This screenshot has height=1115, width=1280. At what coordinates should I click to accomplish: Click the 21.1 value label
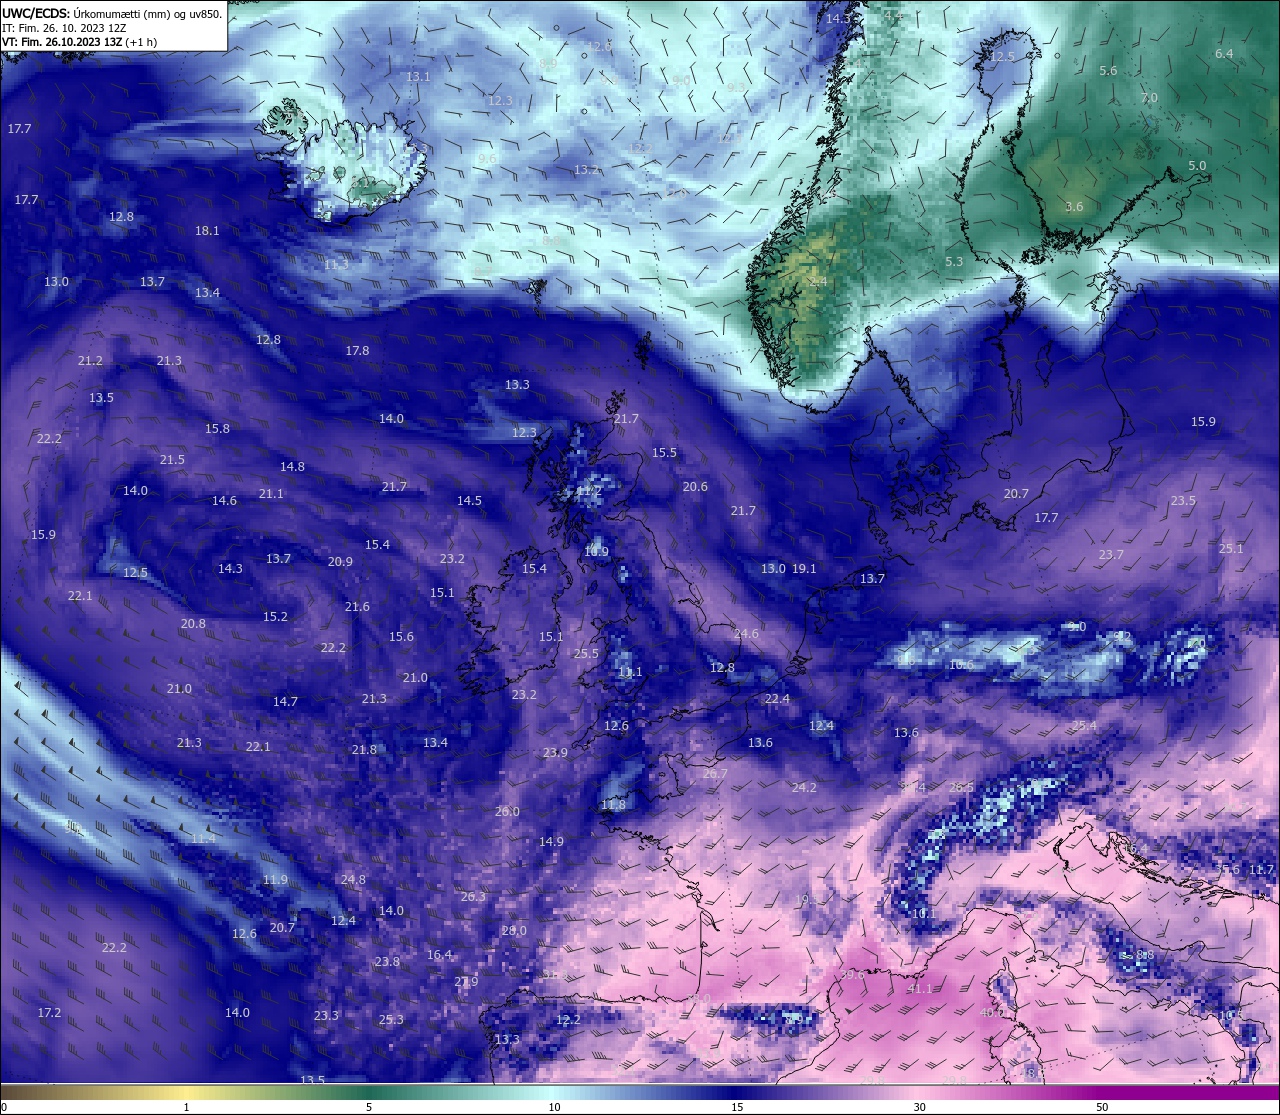271,494
